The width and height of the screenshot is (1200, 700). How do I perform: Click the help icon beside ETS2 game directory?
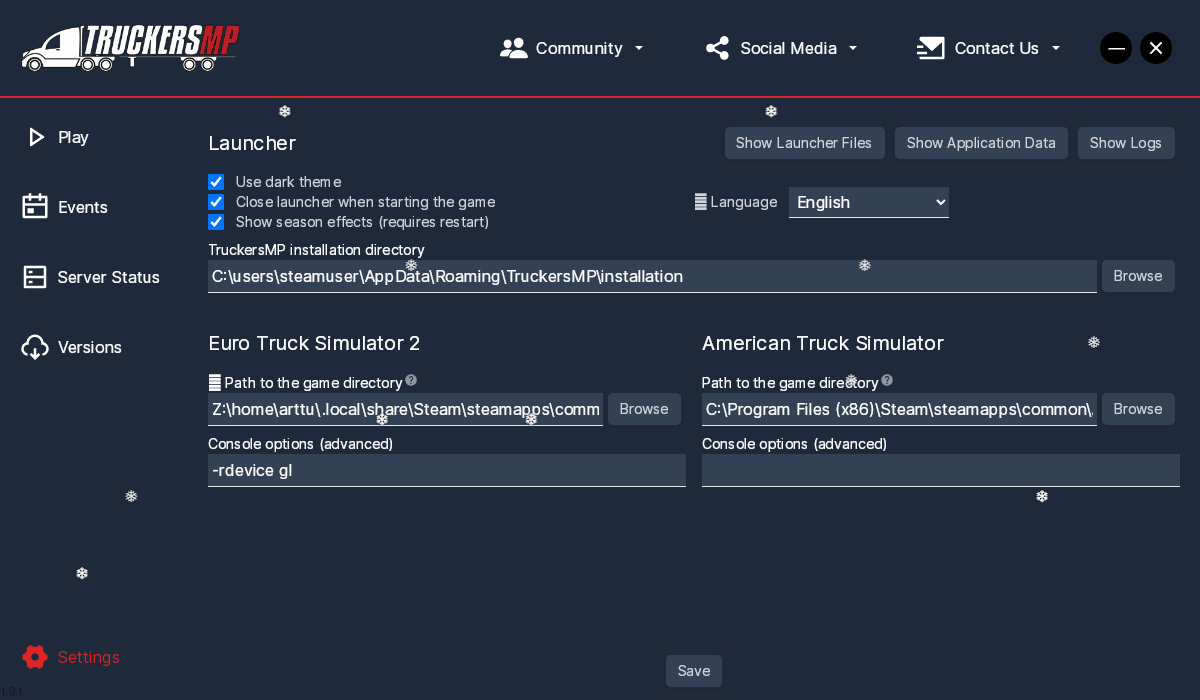point(411,381)
